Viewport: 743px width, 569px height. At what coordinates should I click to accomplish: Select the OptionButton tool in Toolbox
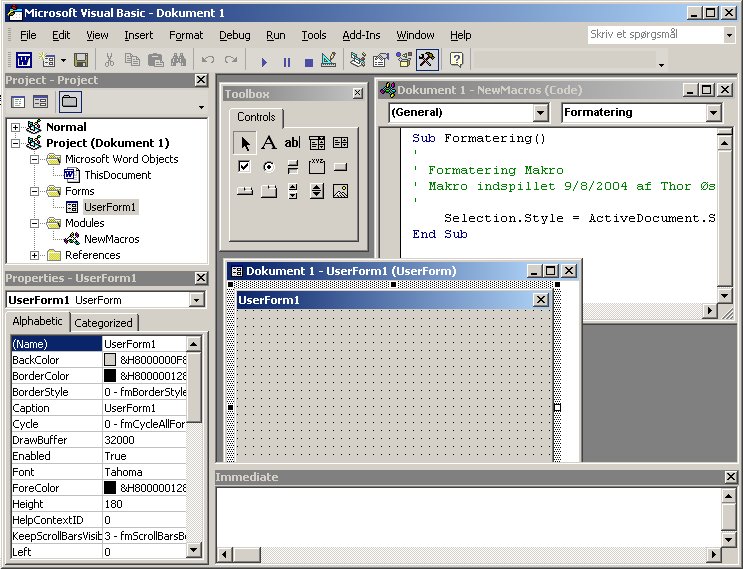pyautogui.click(x=269, y=167)
